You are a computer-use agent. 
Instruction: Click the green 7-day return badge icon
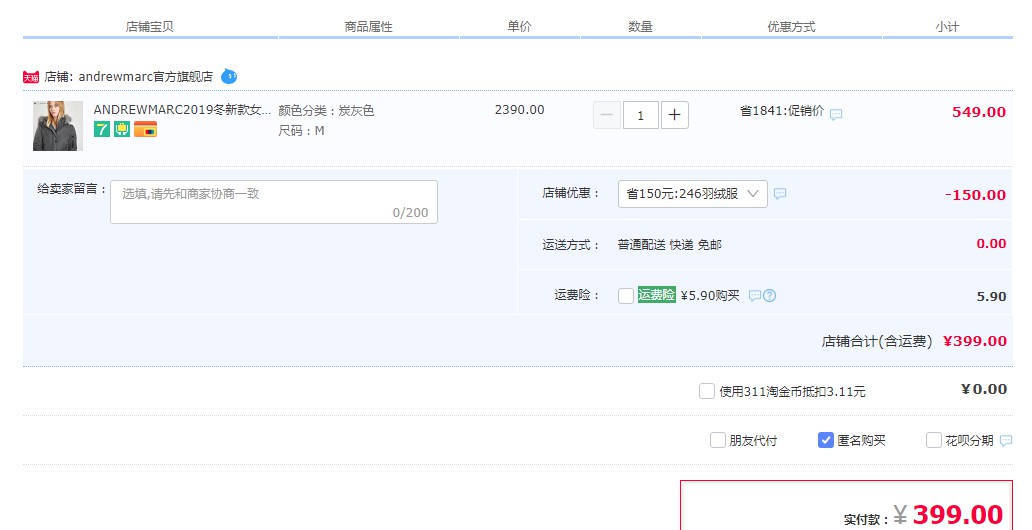click(x=101, y=129)
